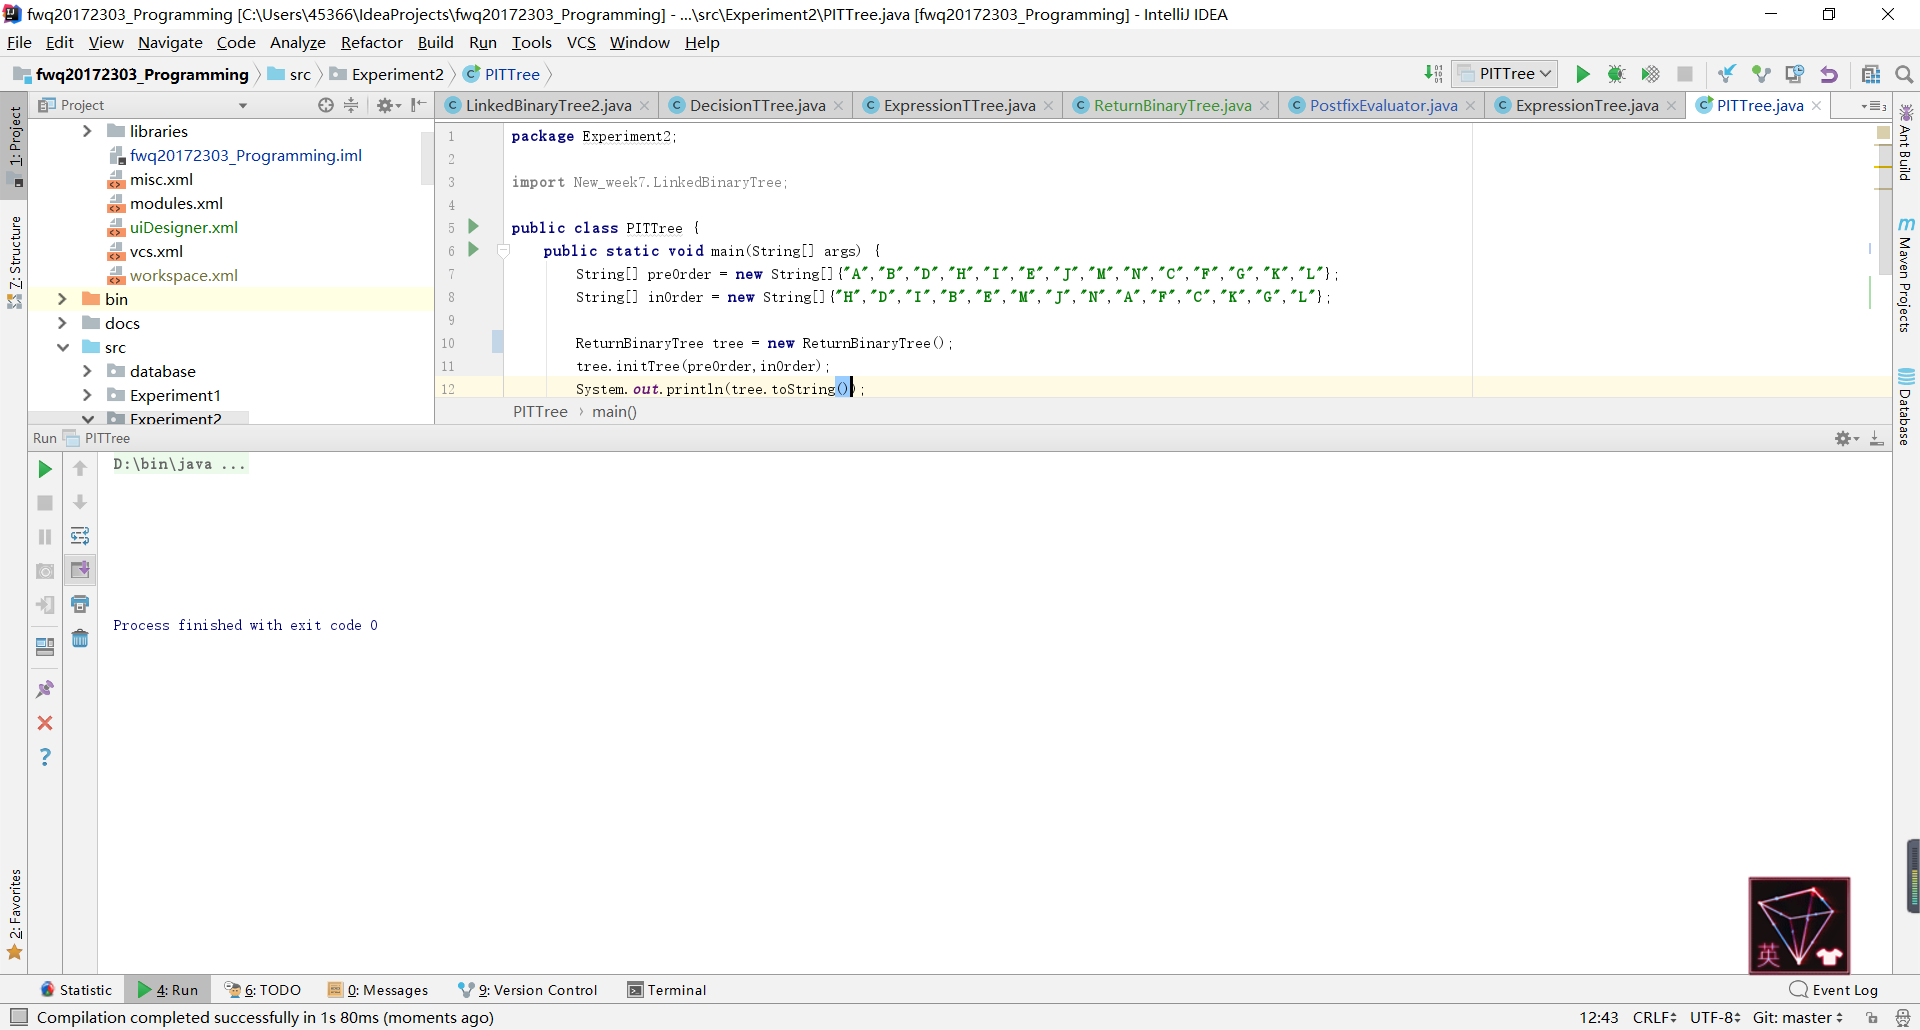Click the green Run button in top toolbar
The height and width of the screenshot is (1030, 1920).
point(1582,74)
